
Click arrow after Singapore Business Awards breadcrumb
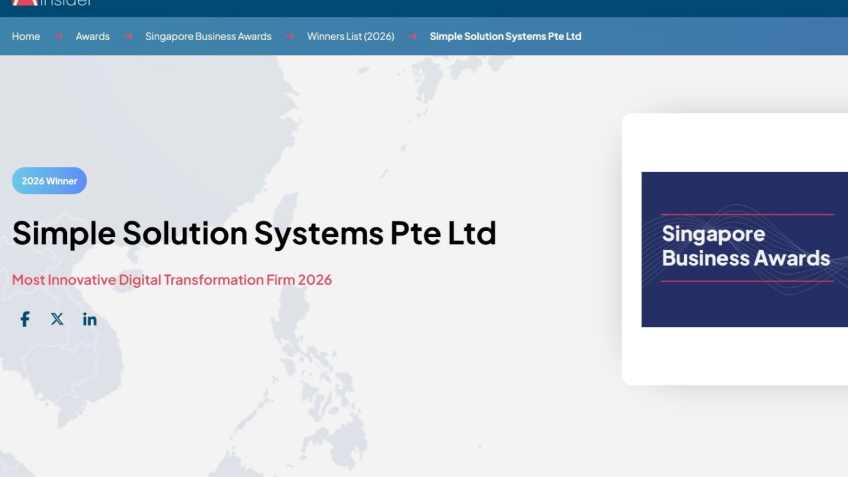coord(289,37)
